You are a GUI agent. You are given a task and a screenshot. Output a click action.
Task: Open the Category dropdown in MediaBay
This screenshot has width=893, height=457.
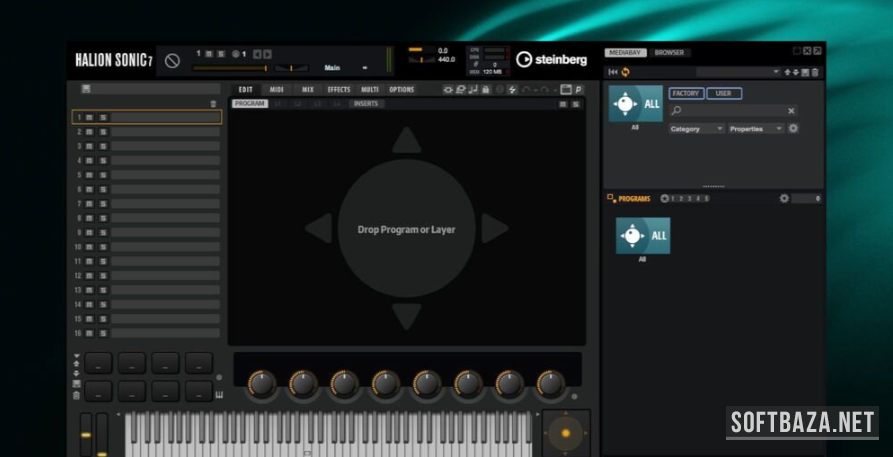pos(696,128)
